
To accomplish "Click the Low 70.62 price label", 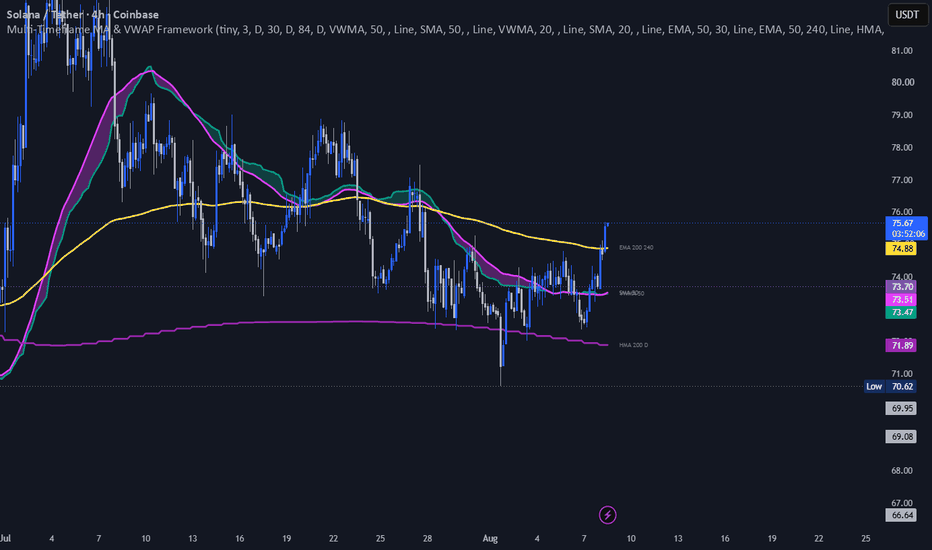I will tap(890, 386).
